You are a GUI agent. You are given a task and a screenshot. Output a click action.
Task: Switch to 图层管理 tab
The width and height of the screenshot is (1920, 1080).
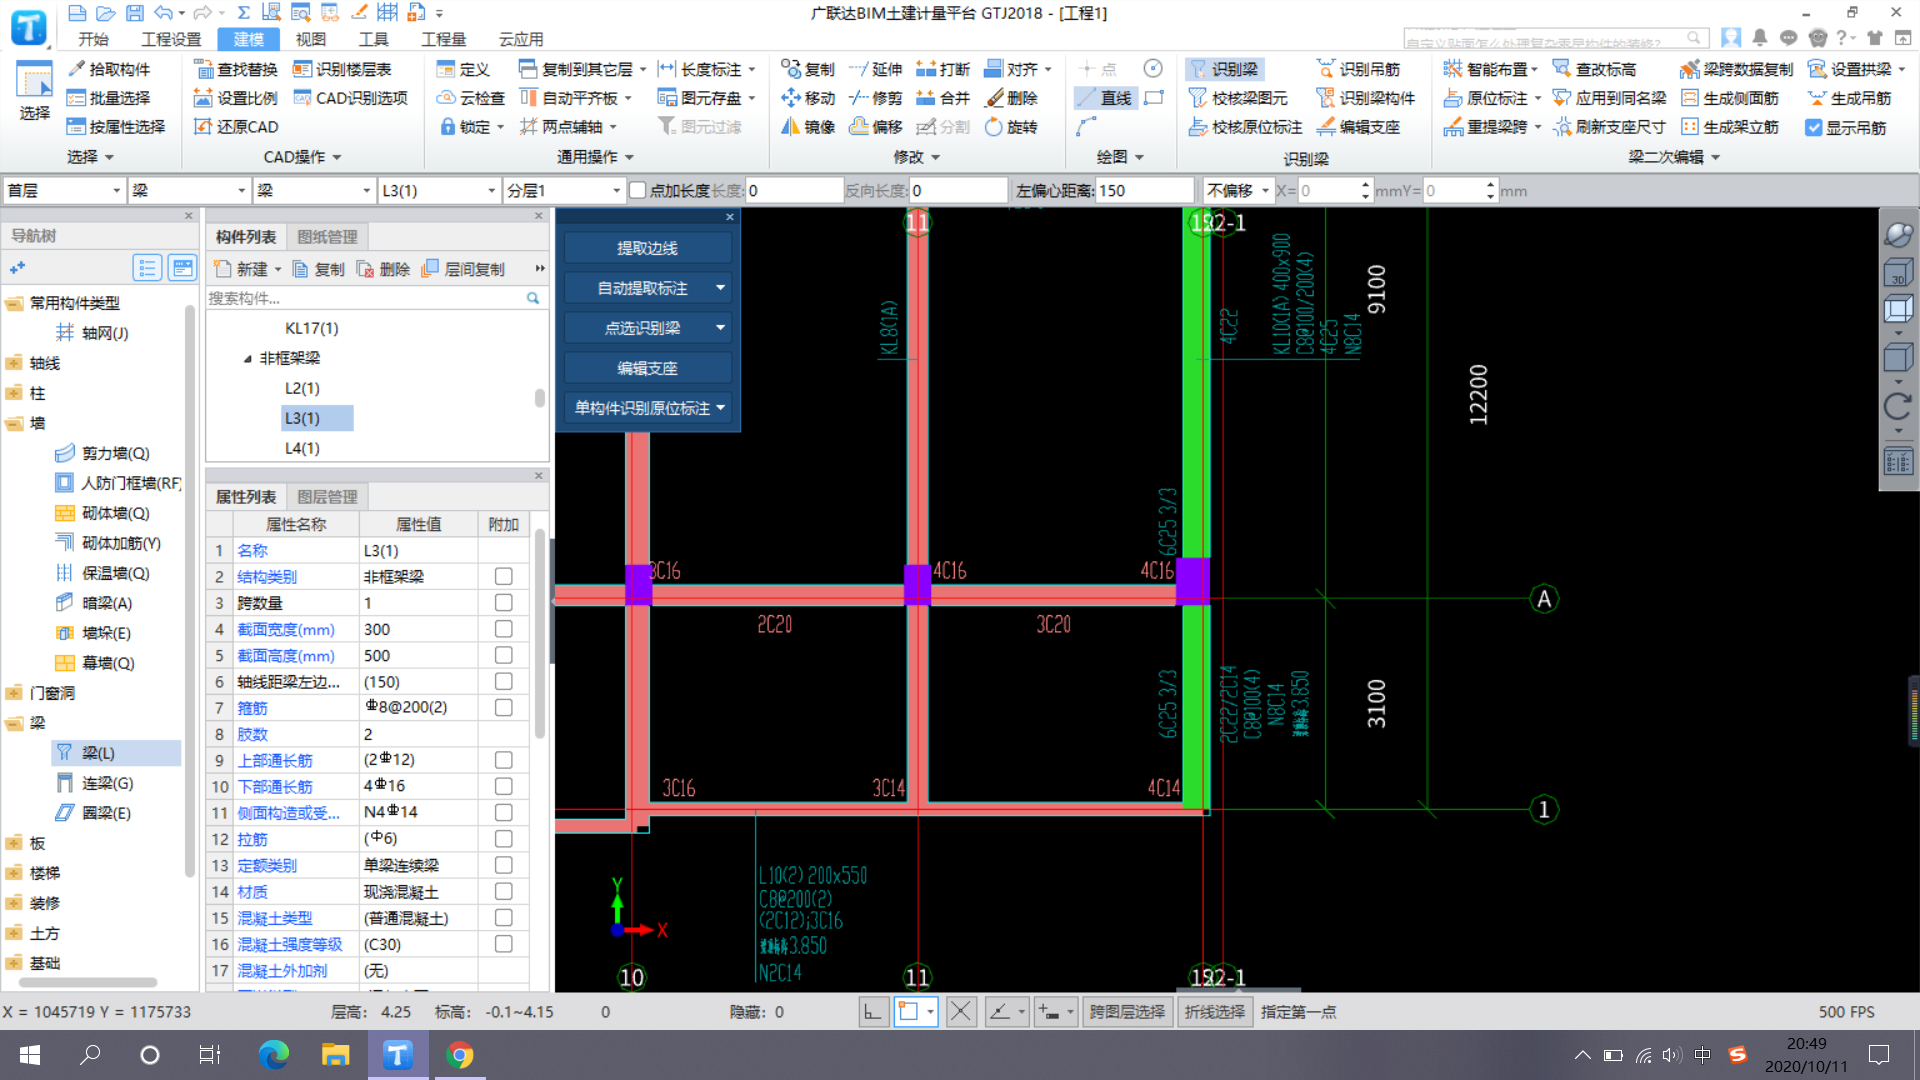(327, 497)
